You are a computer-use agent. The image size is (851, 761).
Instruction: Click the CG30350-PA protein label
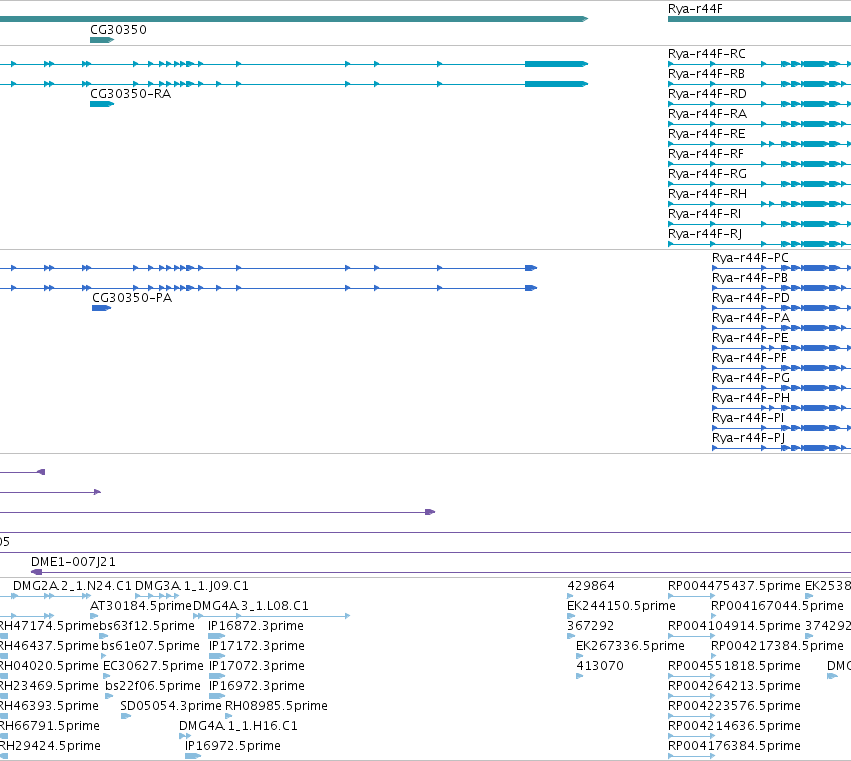click(x=132, y=298)
